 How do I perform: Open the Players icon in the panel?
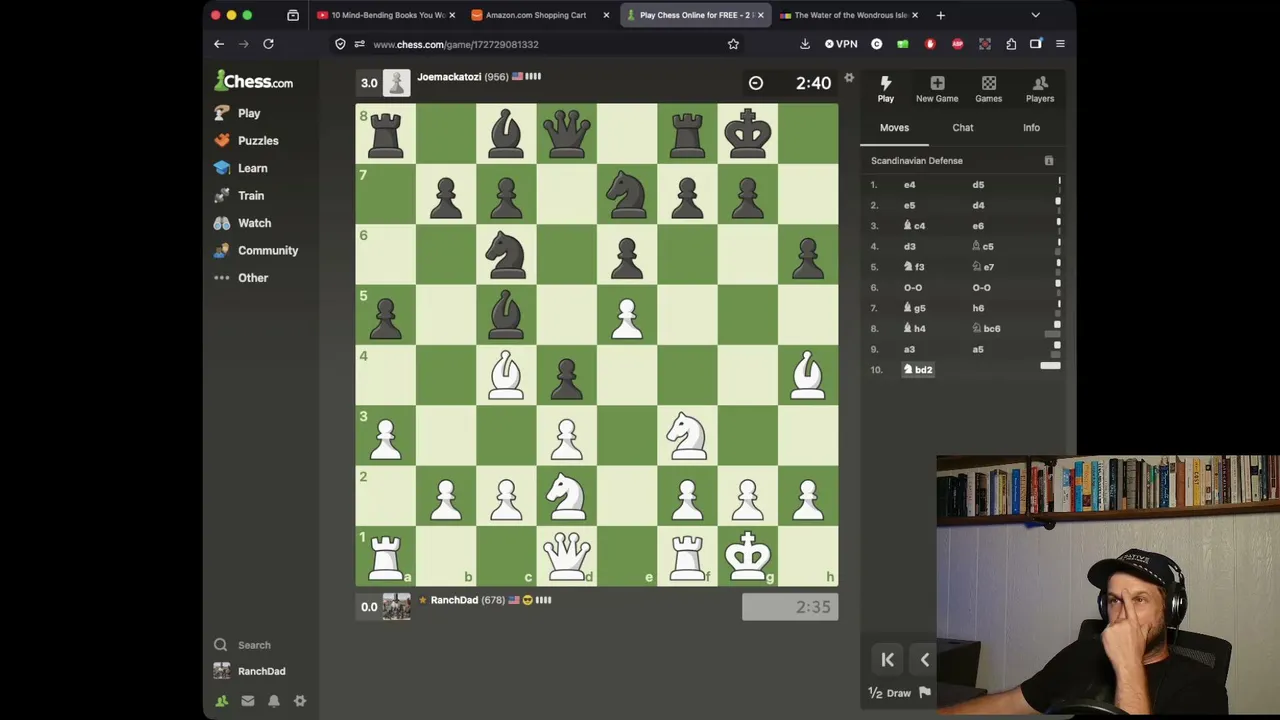[x=1040, y=89]
